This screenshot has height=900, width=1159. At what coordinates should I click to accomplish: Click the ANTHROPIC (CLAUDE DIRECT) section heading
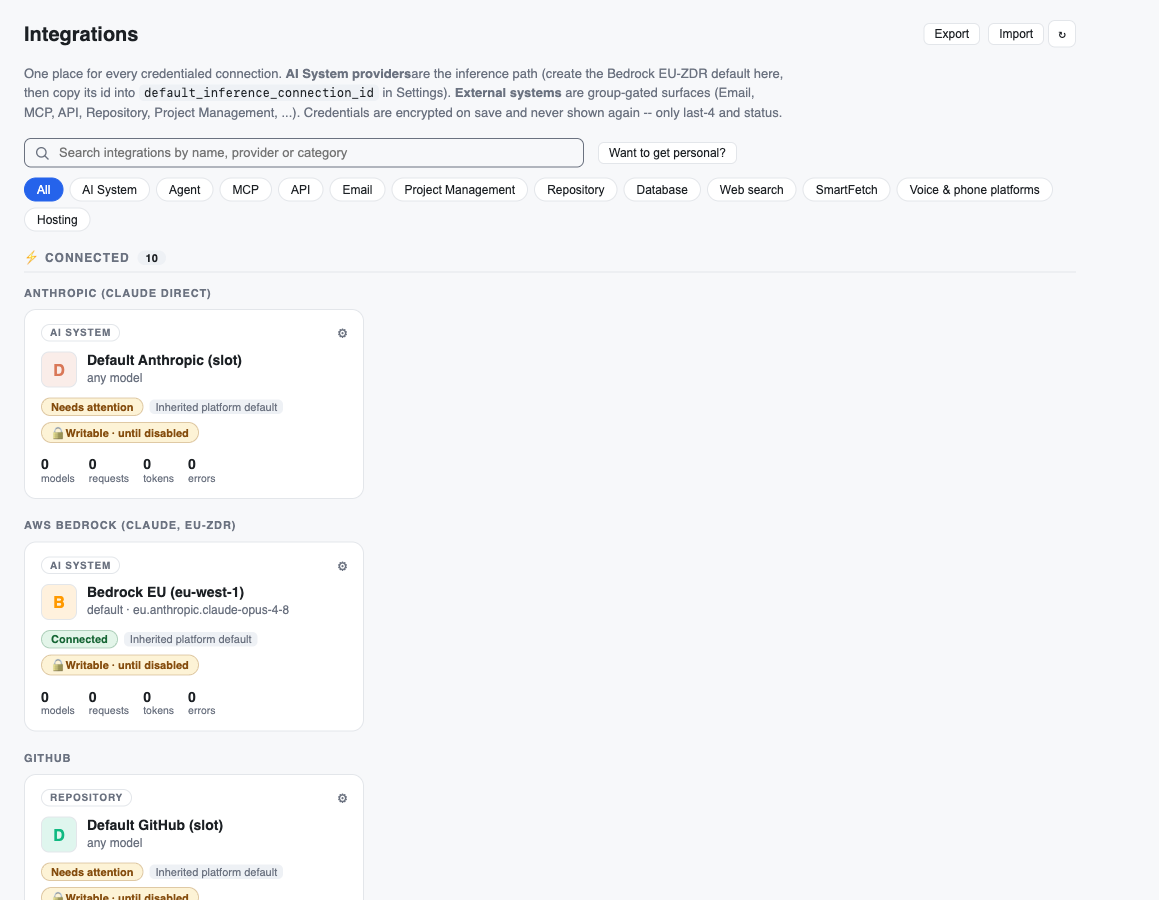[118, 293]
